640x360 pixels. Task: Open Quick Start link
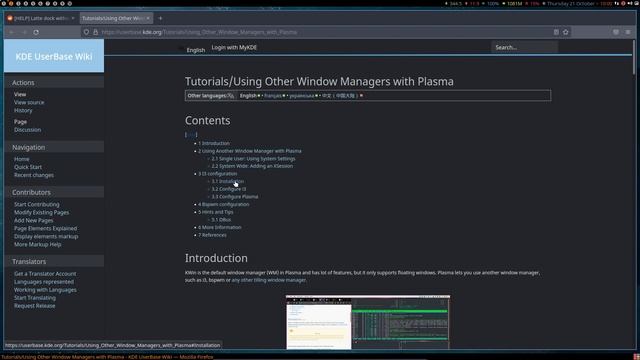click(28, 167)
